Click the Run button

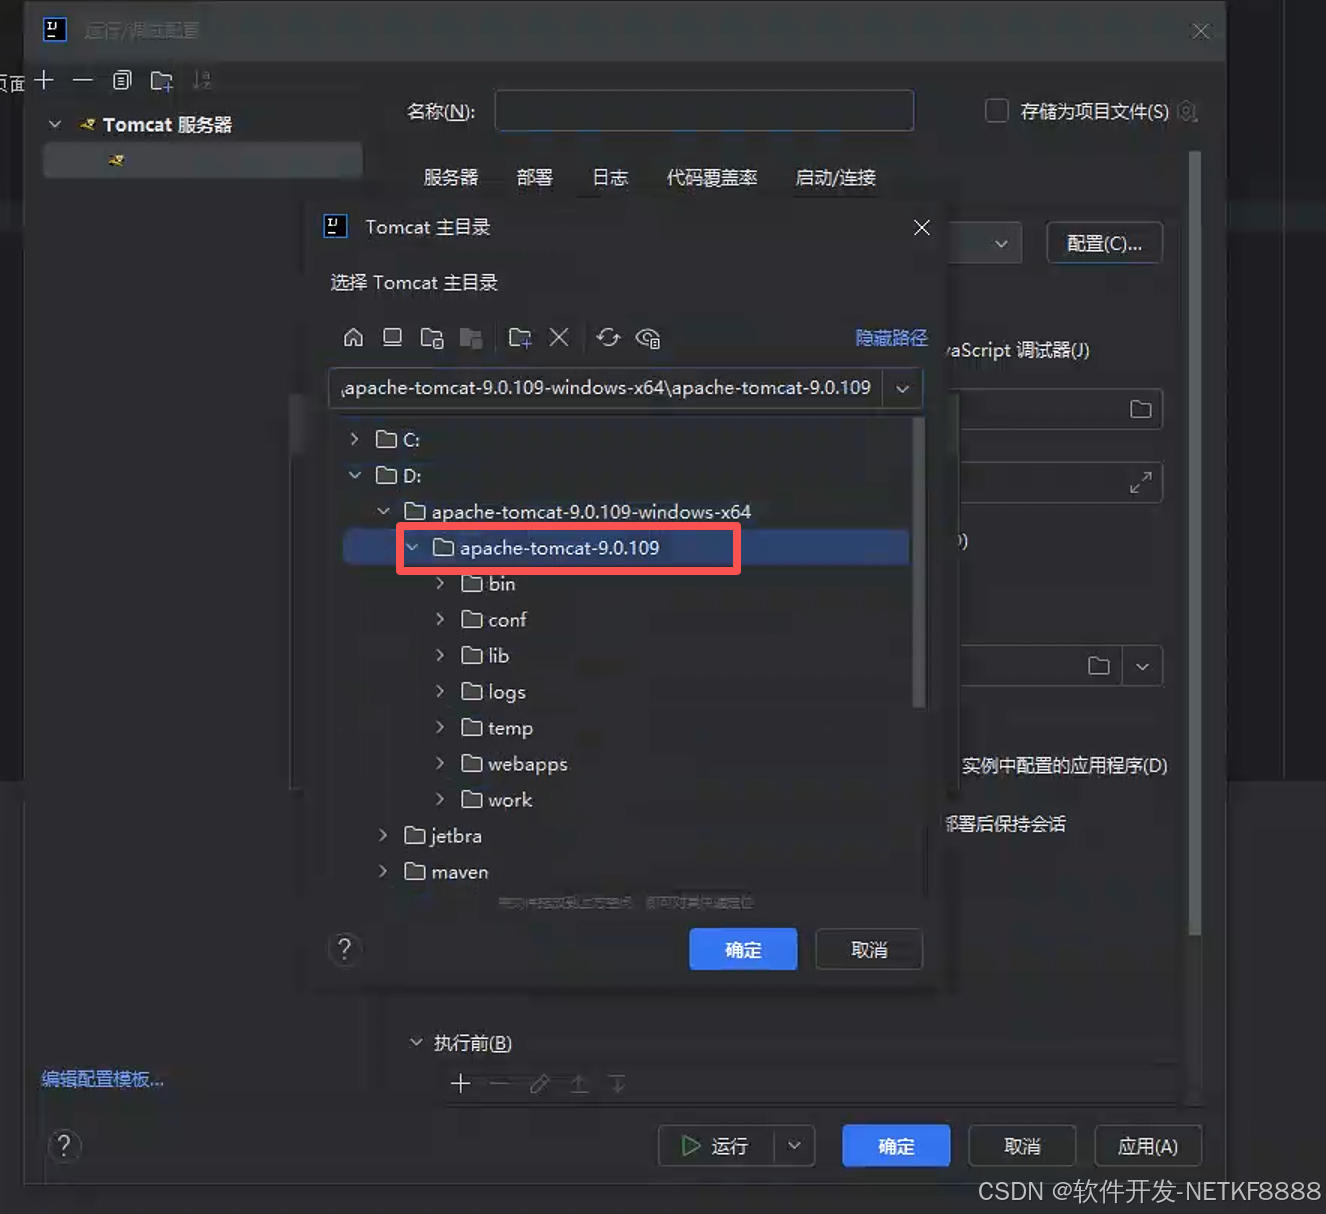tap(716, 1145)
